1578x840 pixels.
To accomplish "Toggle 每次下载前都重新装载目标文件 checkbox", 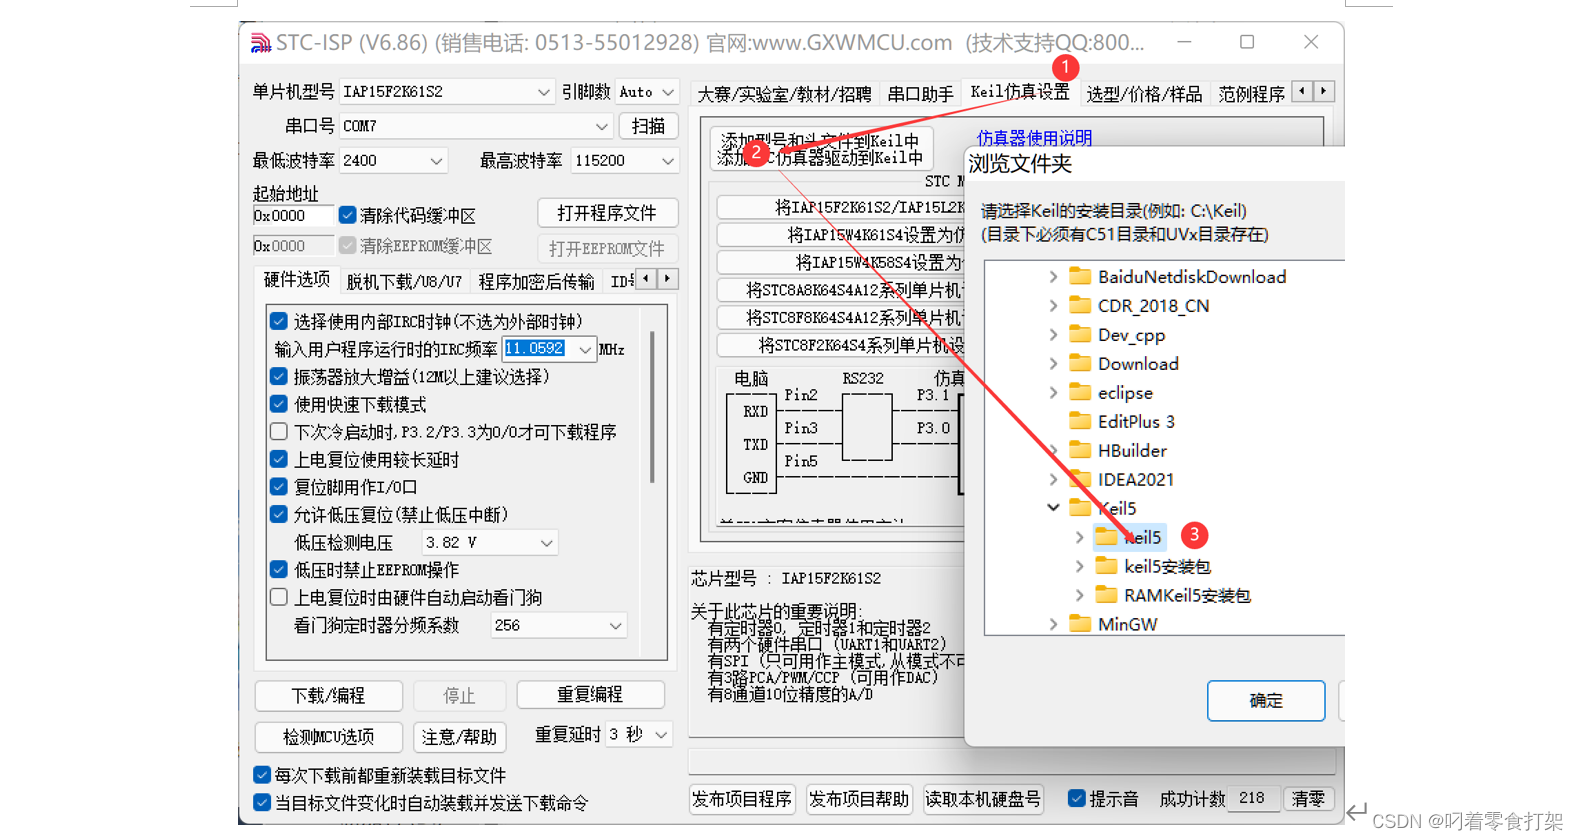I will (262, 775).
